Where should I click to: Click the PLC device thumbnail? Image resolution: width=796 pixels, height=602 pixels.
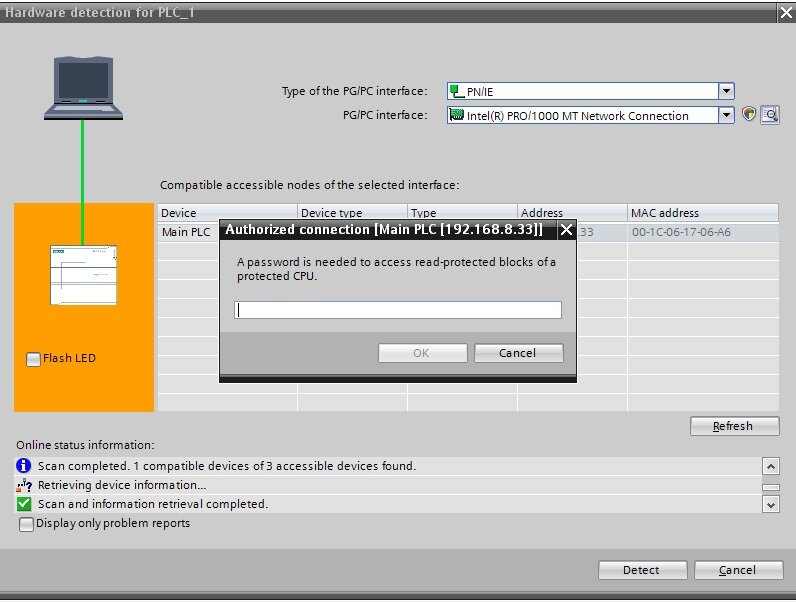[x=83, y=275]
